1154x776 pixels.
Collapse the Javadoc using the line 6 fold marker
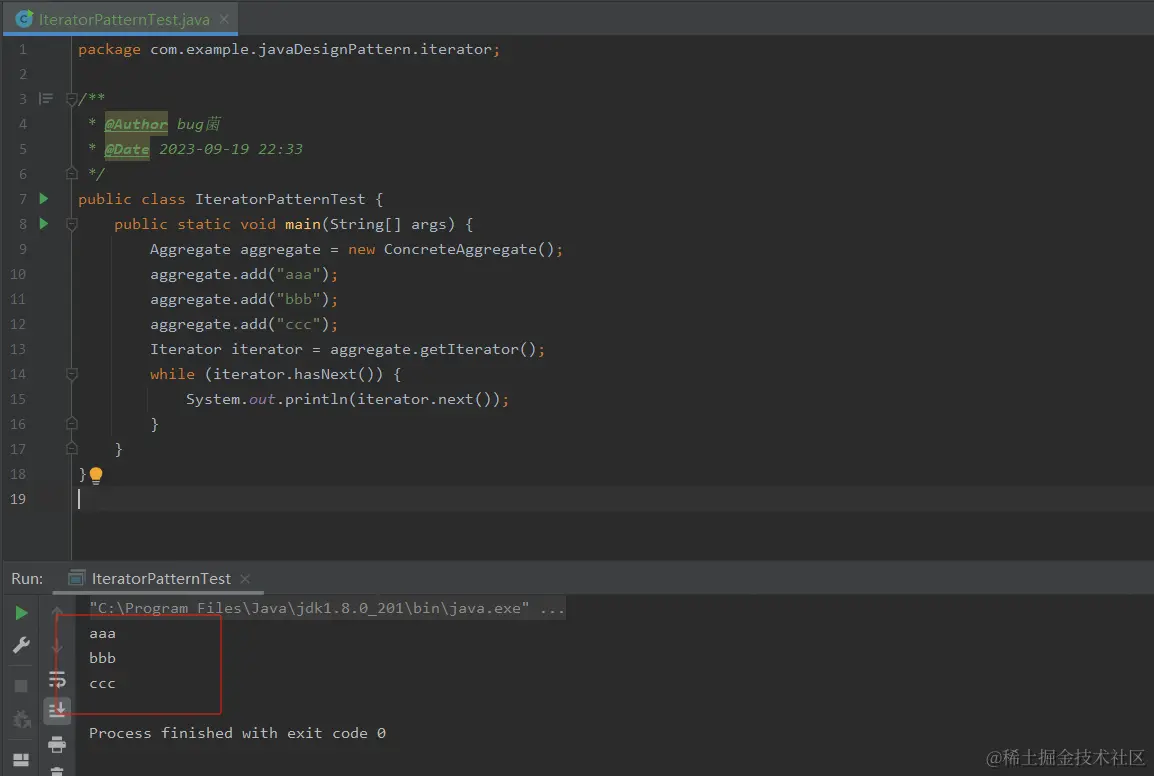(71, 174)
